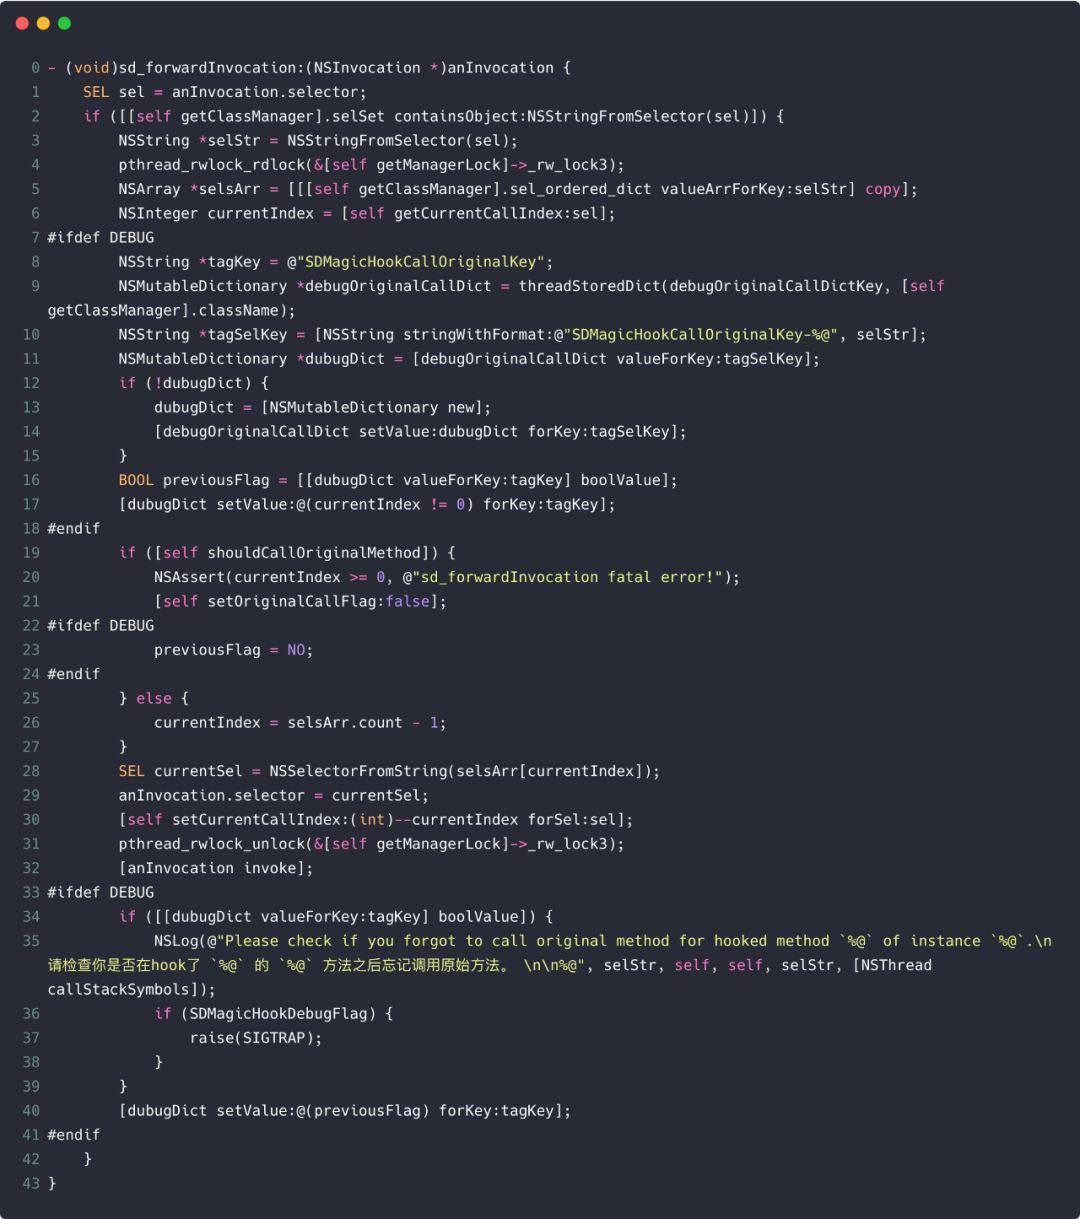Click the red close window dot
This screenshot has height=1219, width=1080.
tap(22, 23)
